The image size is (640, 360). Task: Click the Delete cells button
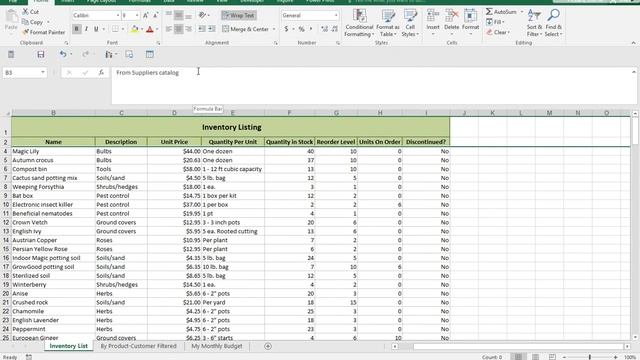click(451, 22)
